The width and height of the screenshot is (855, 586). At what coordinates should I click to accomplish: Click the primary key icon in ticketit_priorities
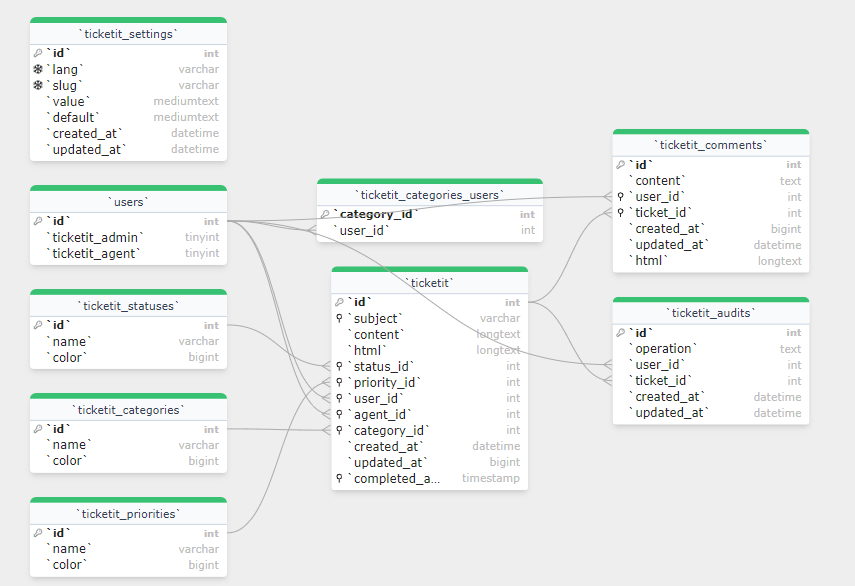click(39, 533)
